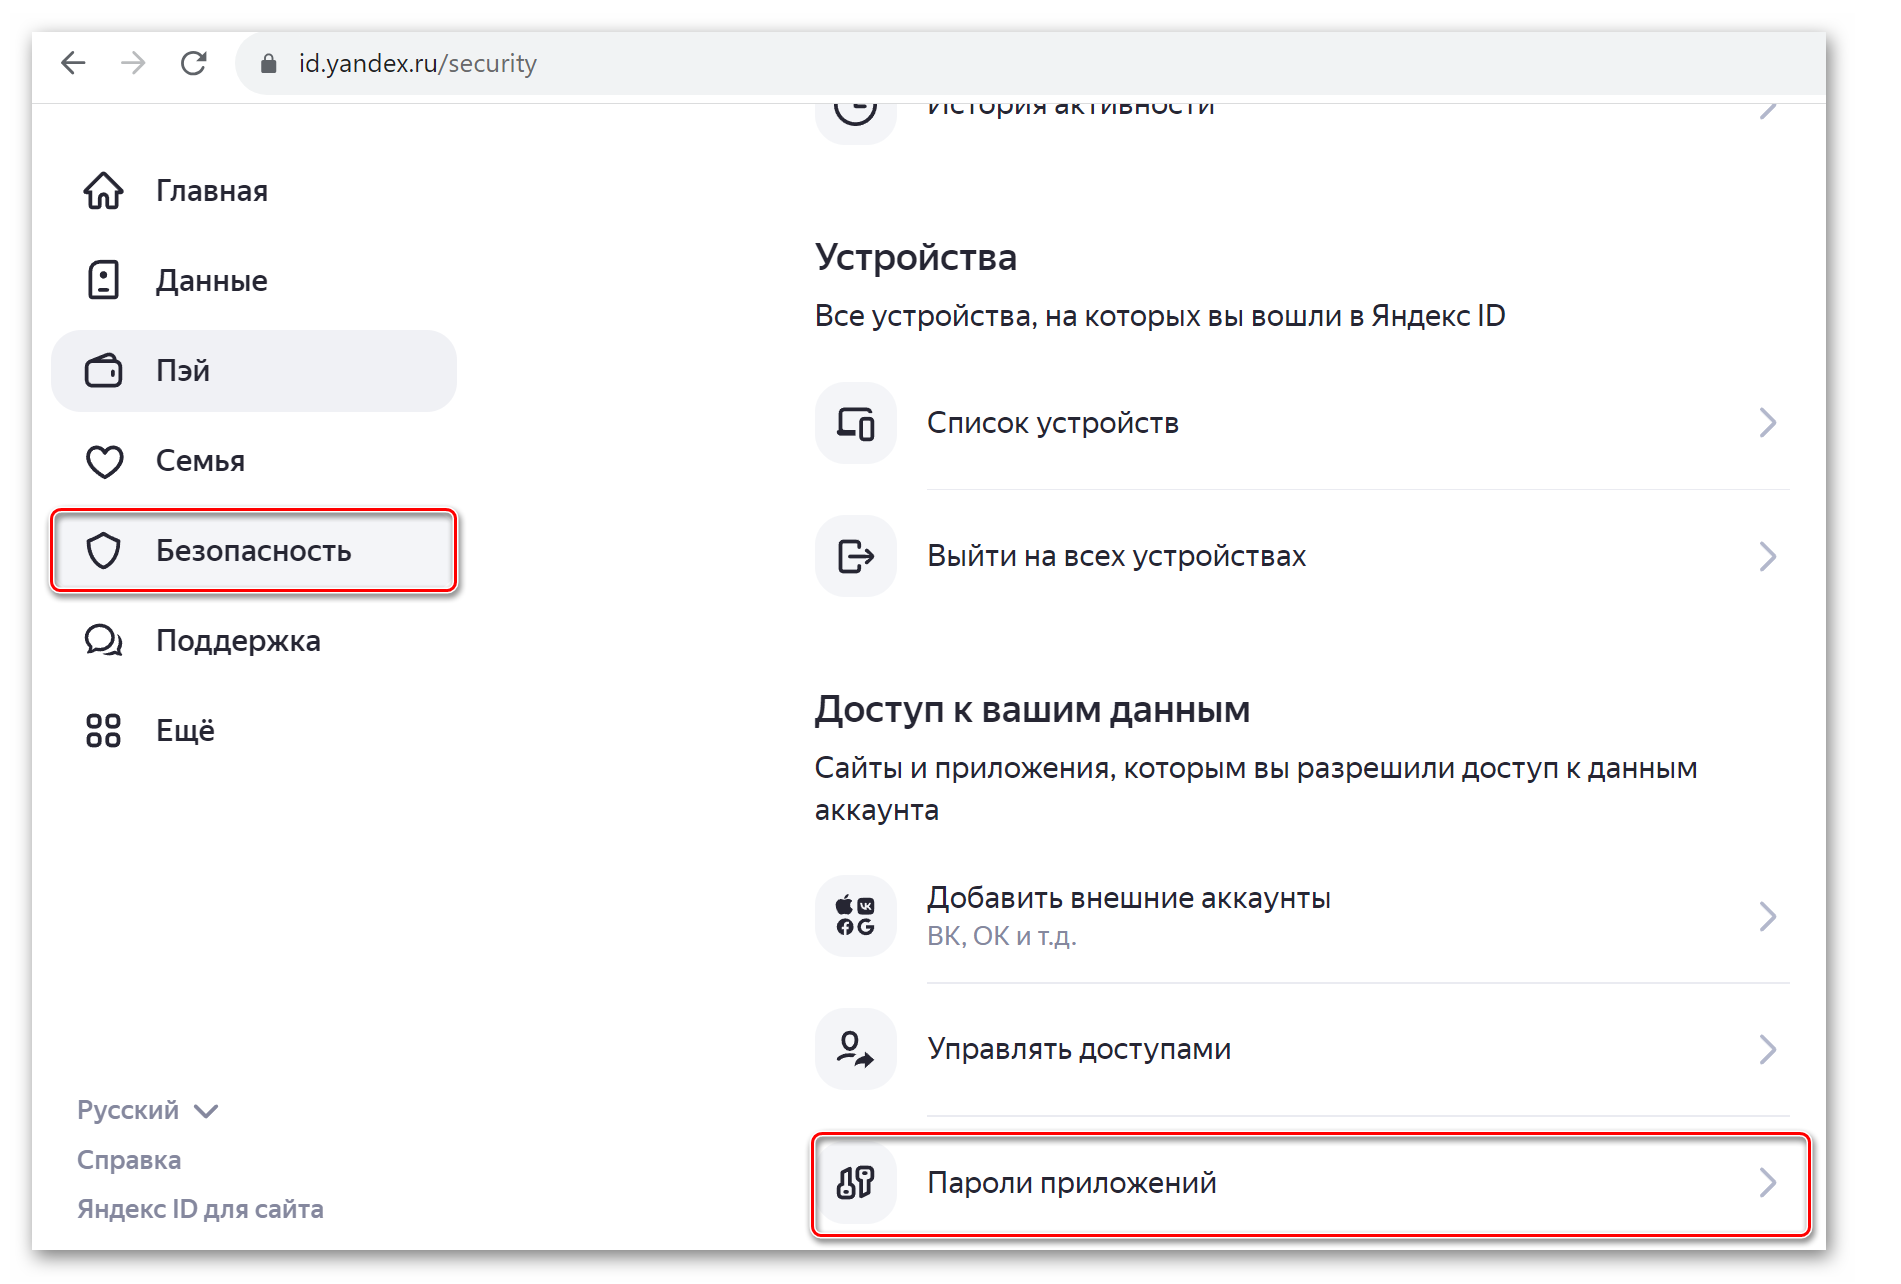Image resolution: width=1901 pixels, height=1284 pixels.
Task: Open the Семья sidebar item
Action: coord(254,461)
